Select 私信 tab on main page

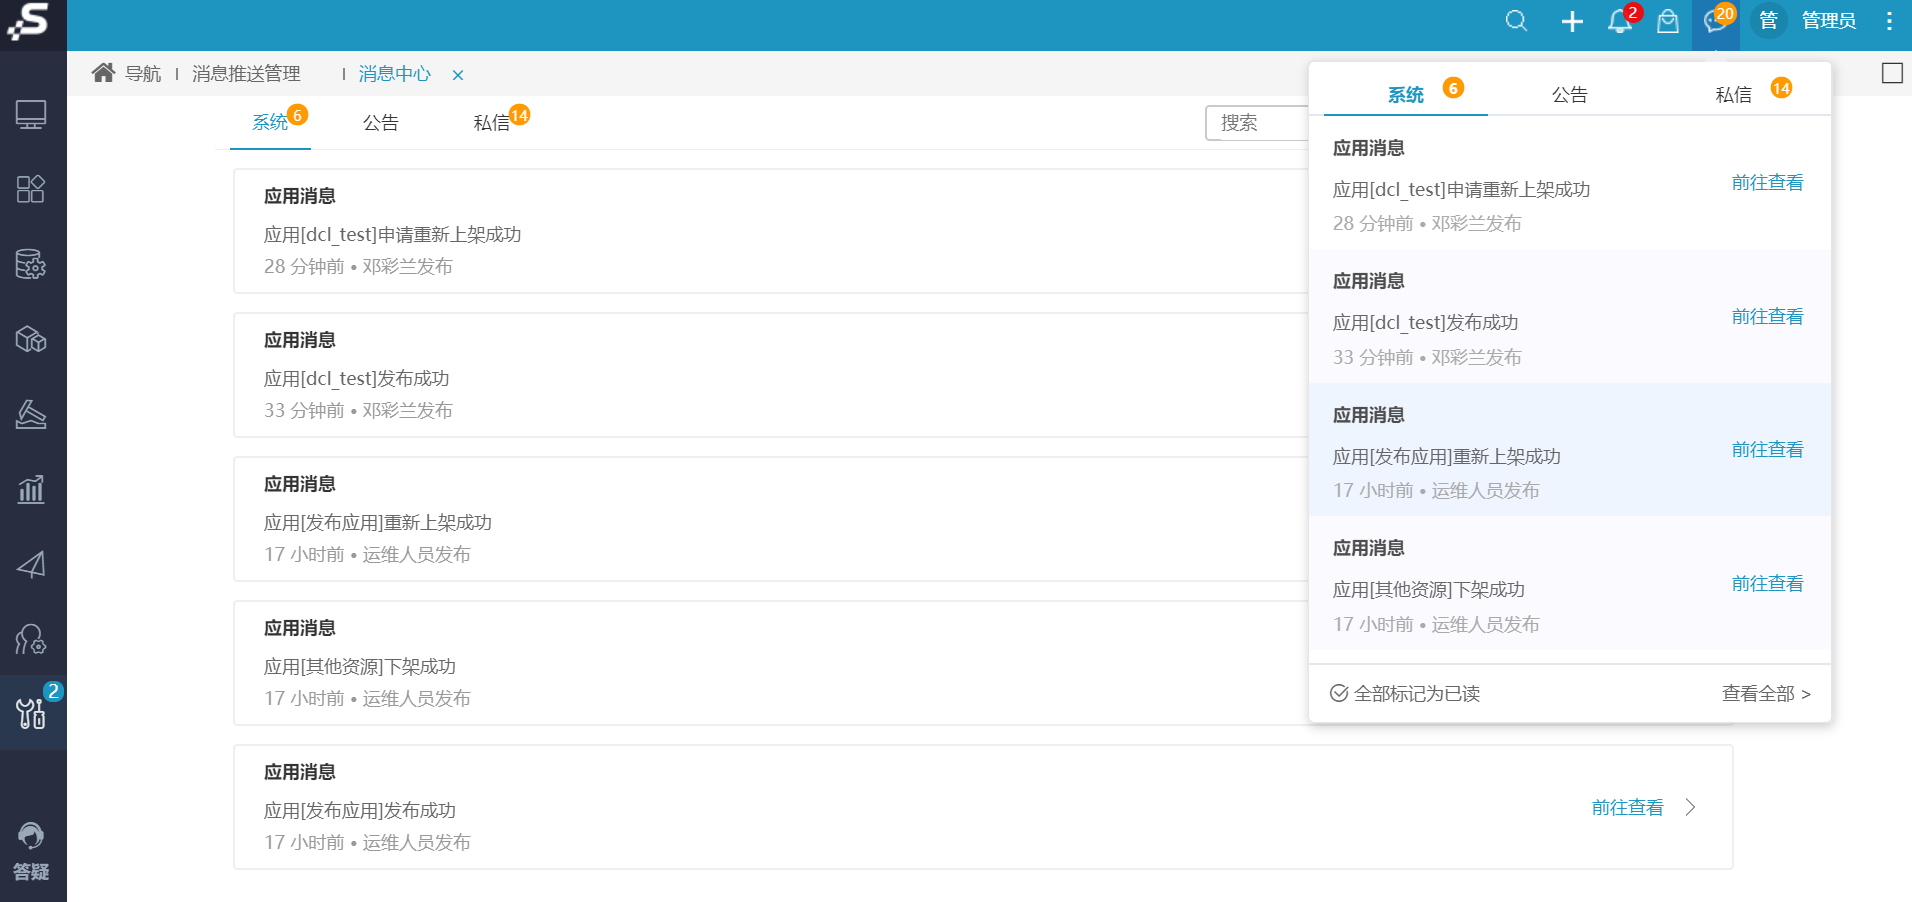point(491,123)
